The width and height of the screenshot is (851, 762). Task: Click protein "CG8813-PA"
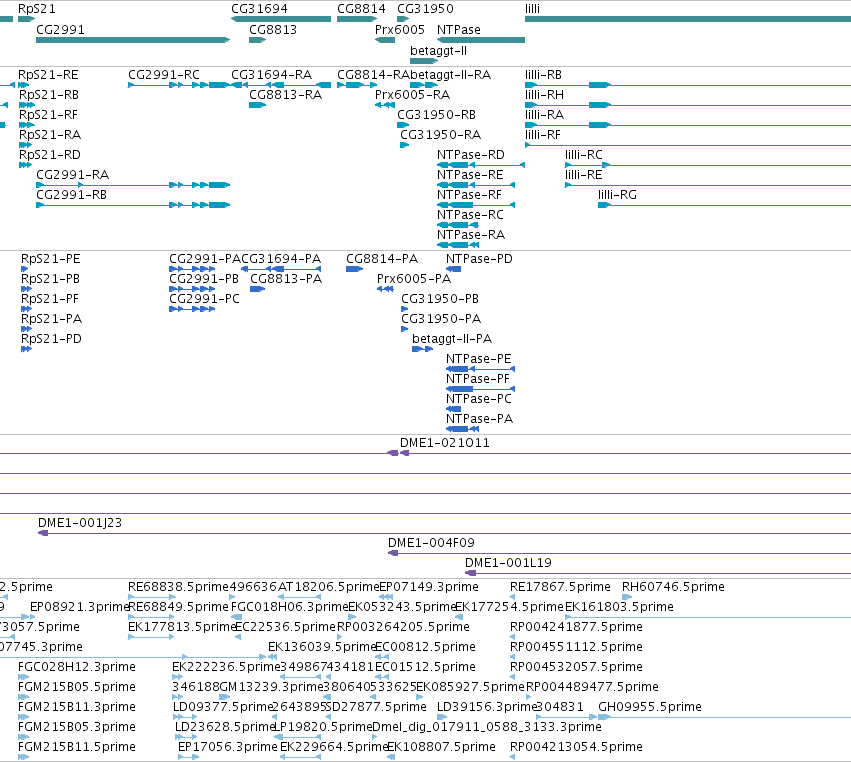(286, 279)
